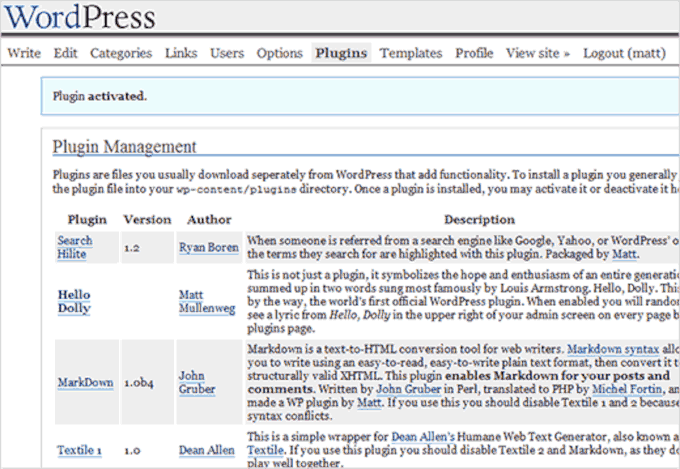Click Hello Dolly plugin name
The image size is (680, 469).
(74, 301)
